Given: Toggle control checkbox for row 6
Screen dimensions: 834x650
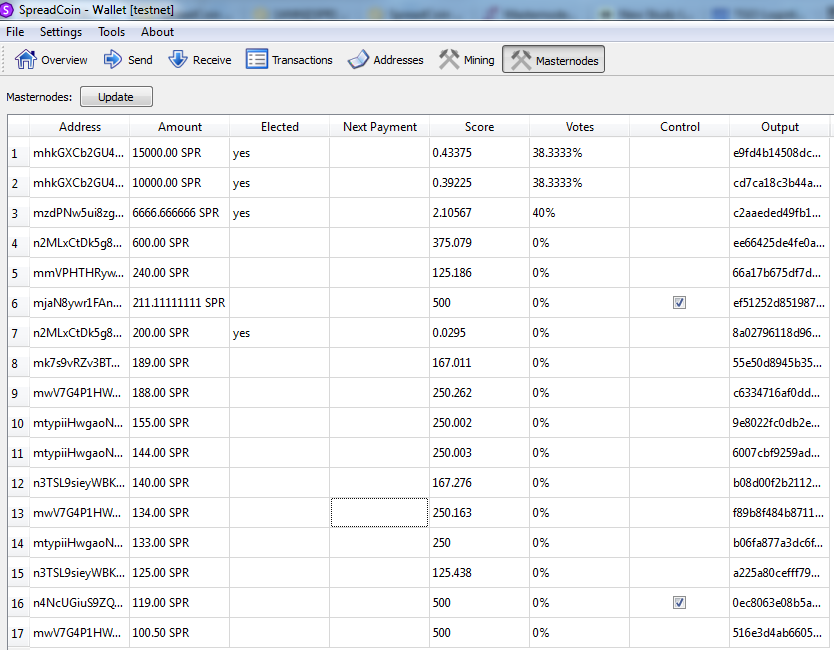Looking at the screenshot, I should [679, 303].
